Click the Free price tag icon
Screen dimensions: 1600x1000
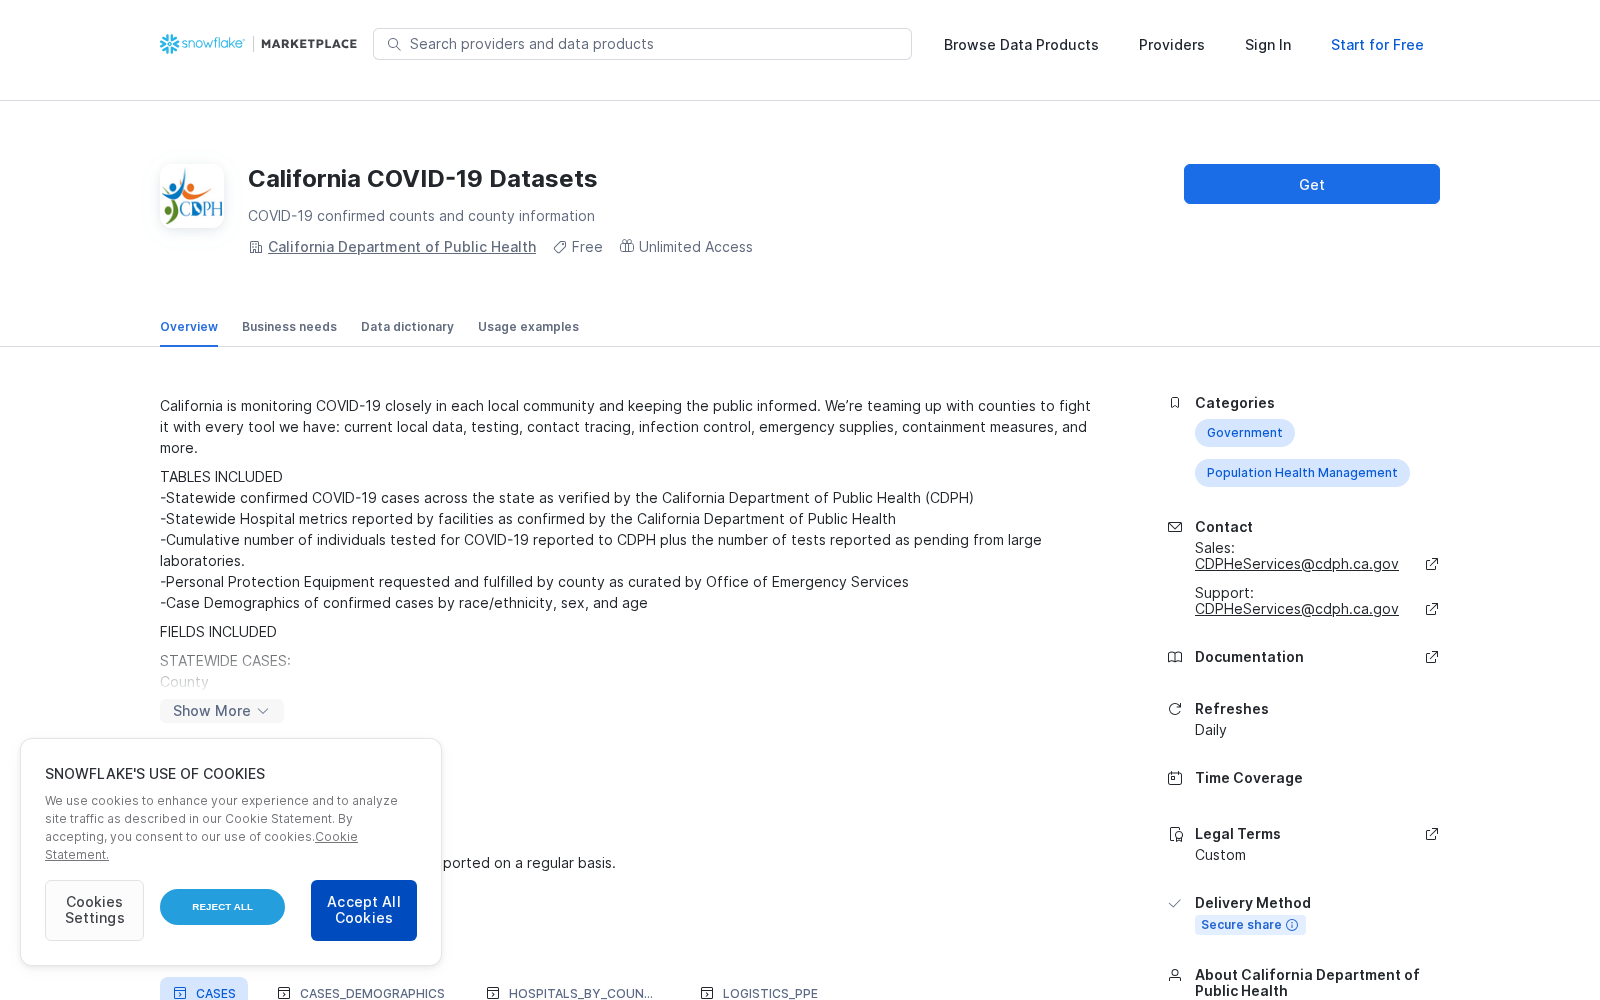click(560, 247)
